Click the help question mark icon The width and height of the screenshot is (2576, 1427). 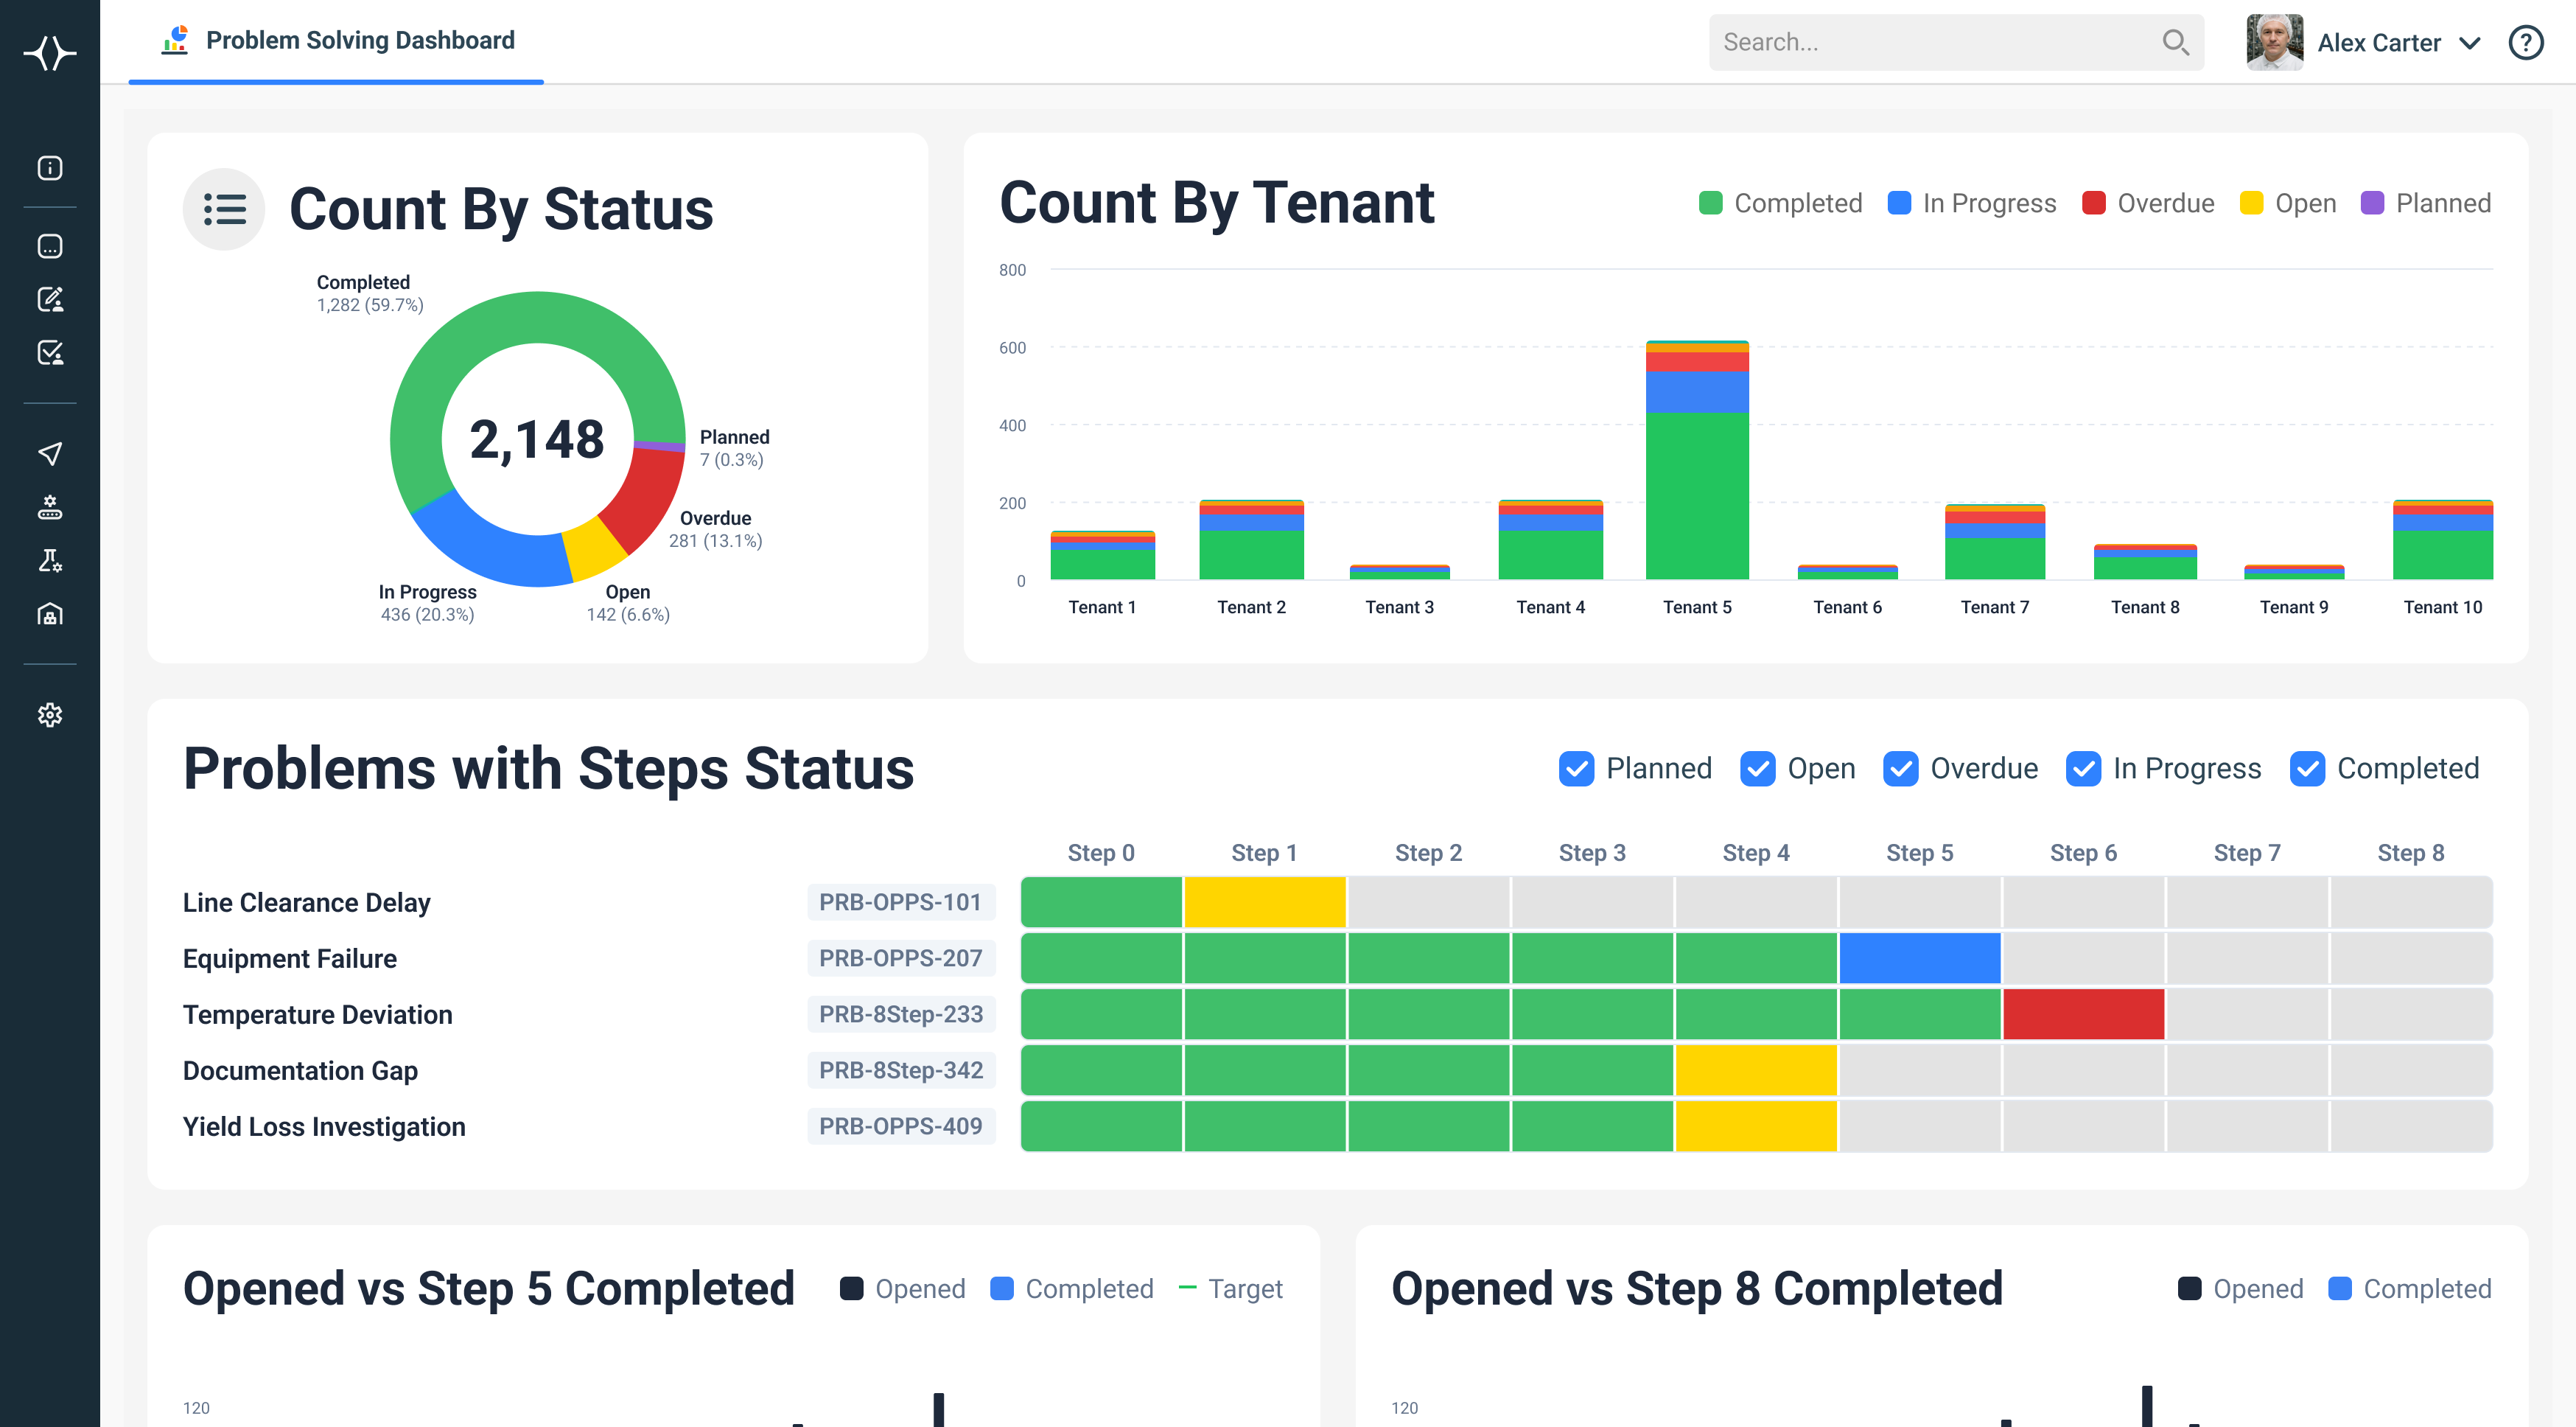tap(2525, 42)
